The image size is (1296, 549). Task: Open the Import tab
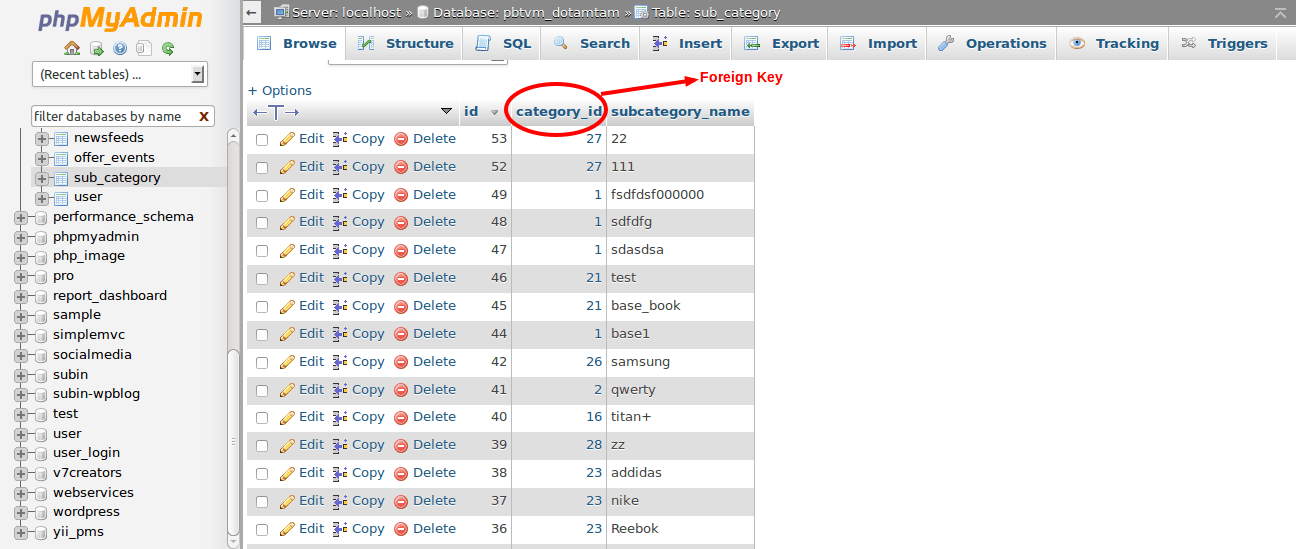point(879,43)
